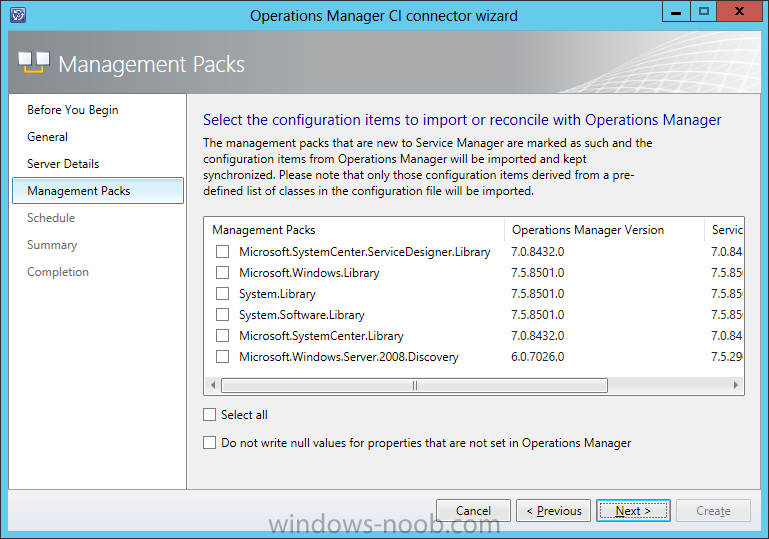Image resolution: width=769 pixels, height=539 pixels.
Task: Check System.Software.Library checkbox
Action: pos(222,314)
